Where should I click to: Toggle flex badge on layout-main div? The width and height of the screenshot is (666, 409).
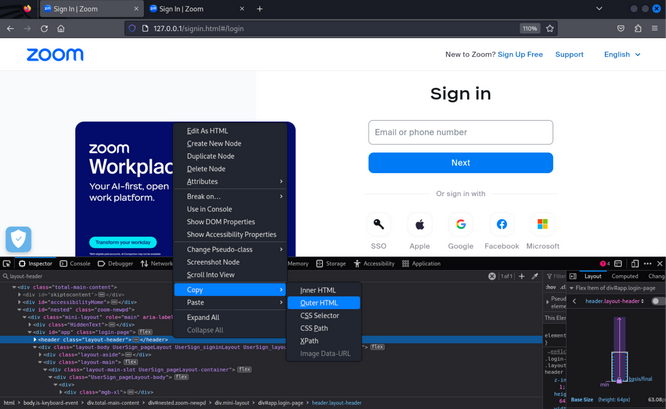tap(130, 362)
